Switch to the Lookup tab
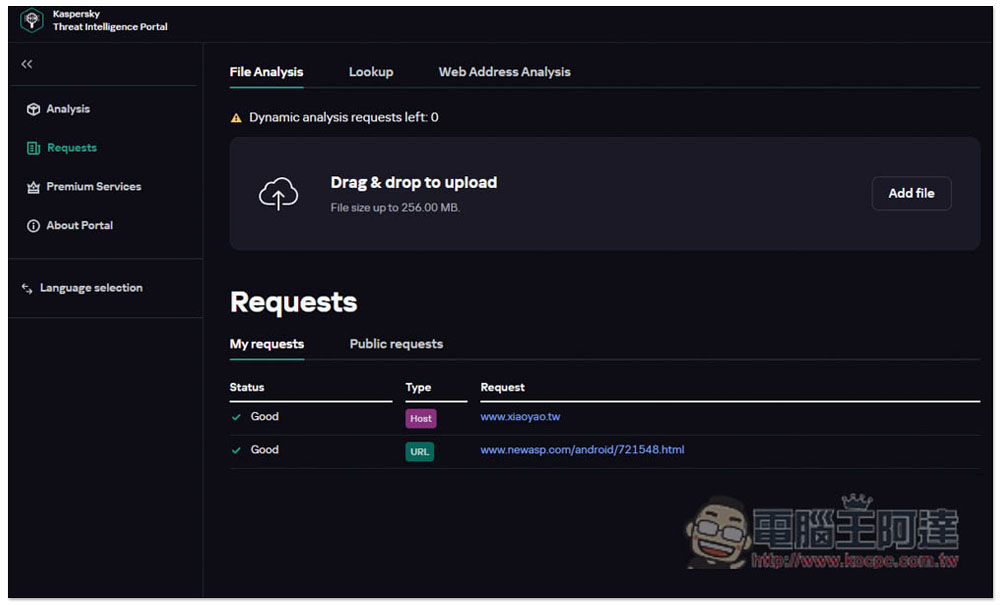This screenshot has height=605, width=1000. pos(371,72)
